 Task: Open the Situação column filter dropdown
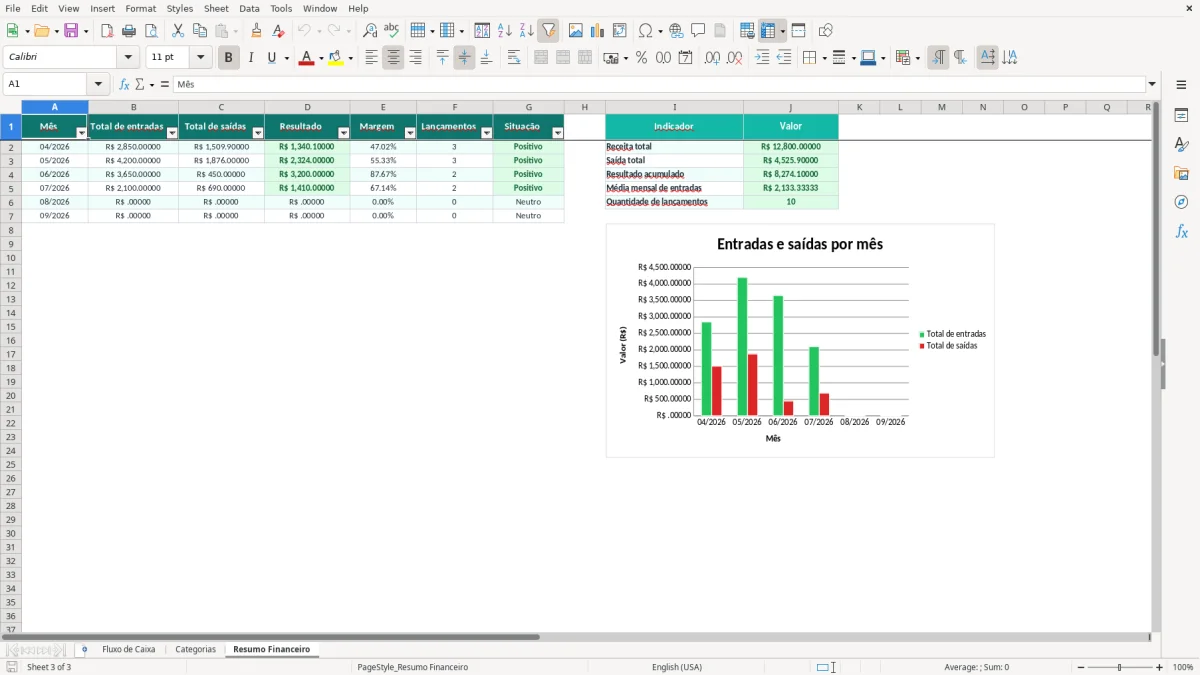pos(557,133)
